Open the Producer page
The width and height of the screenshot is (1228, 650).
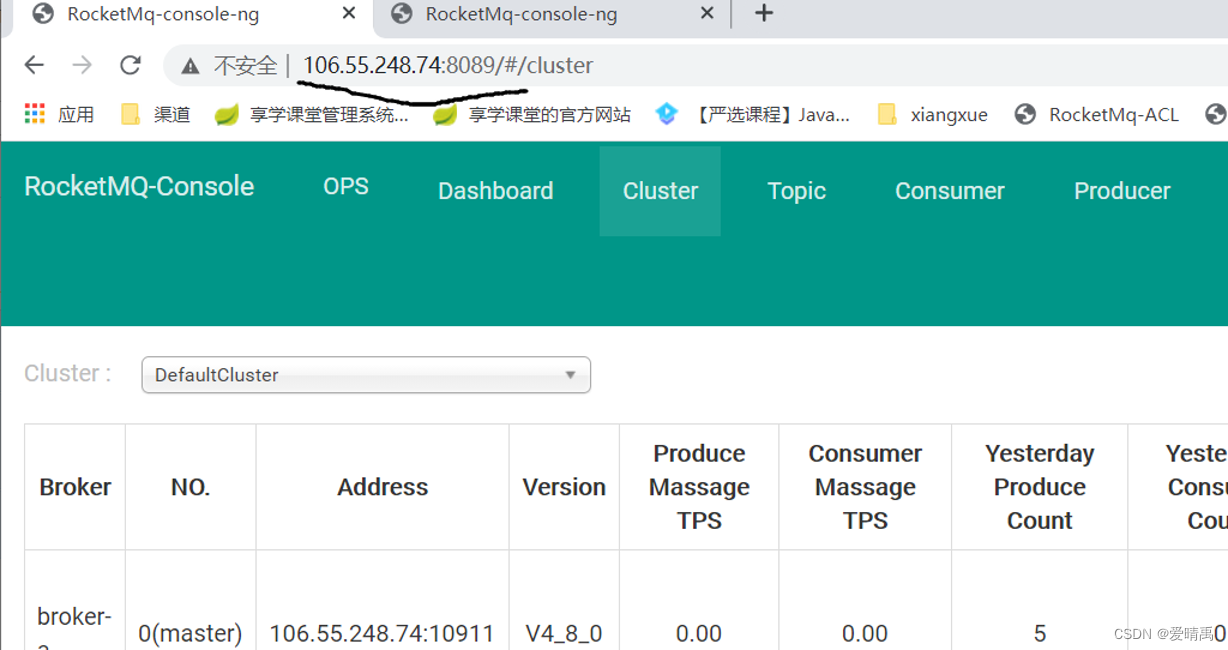(1122, 191)
